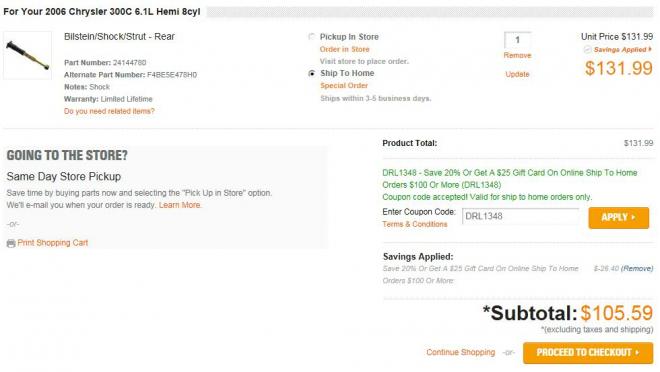The width and height of the screenshot is (660, 372).
Task: Remove the shock from the cart
Action: 517,56
